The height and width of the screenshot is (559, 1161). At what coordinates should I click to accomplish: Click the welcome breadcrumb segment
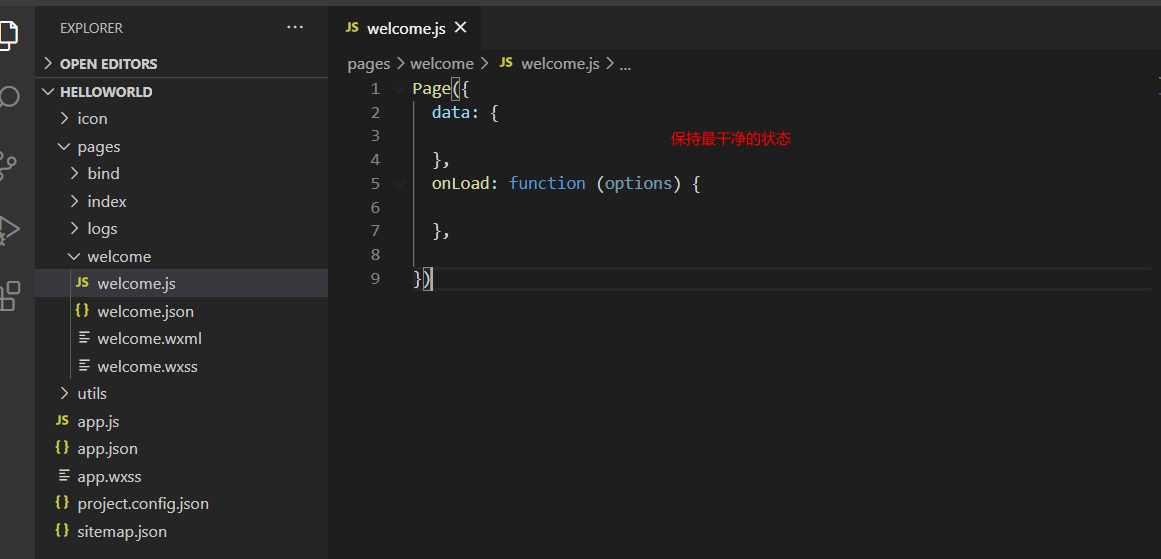[x=441, y=64]
